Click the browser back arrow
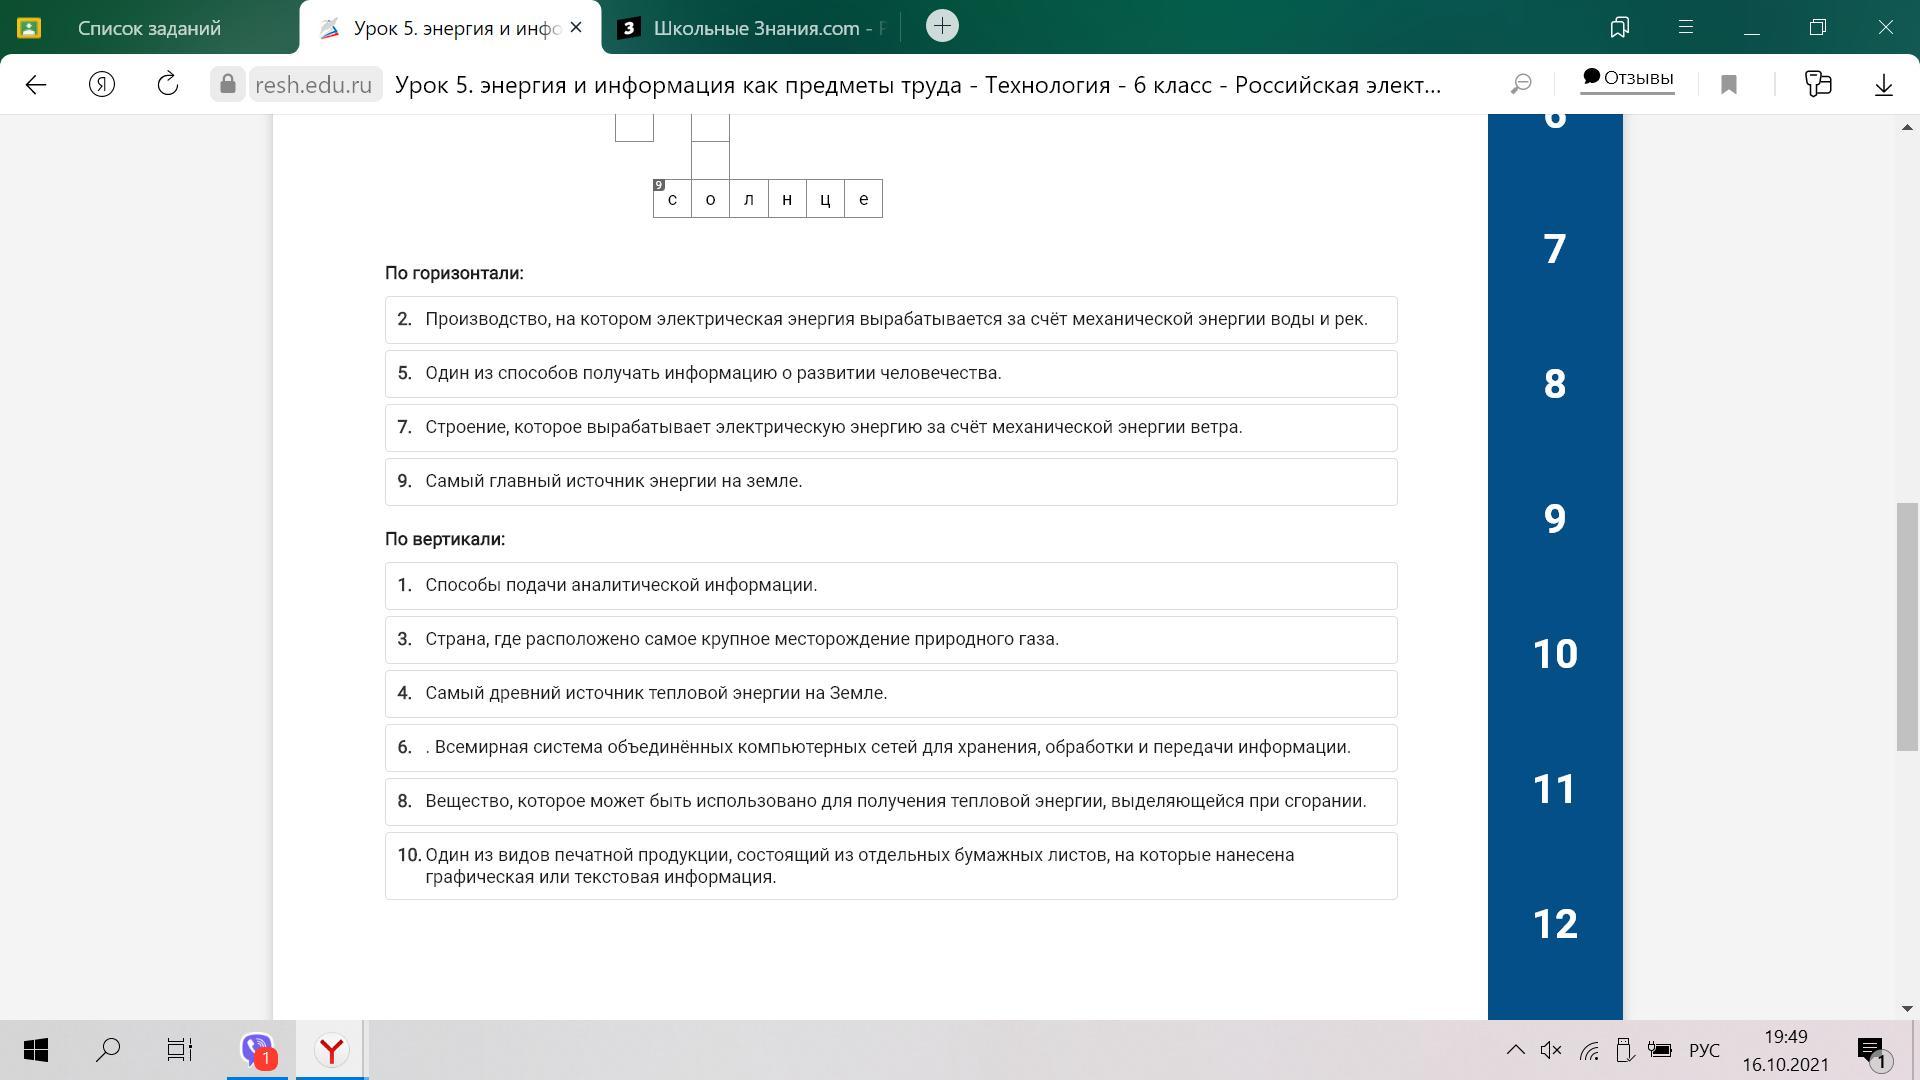This screenshot has width=1920, height=1080. coord(36,85)
